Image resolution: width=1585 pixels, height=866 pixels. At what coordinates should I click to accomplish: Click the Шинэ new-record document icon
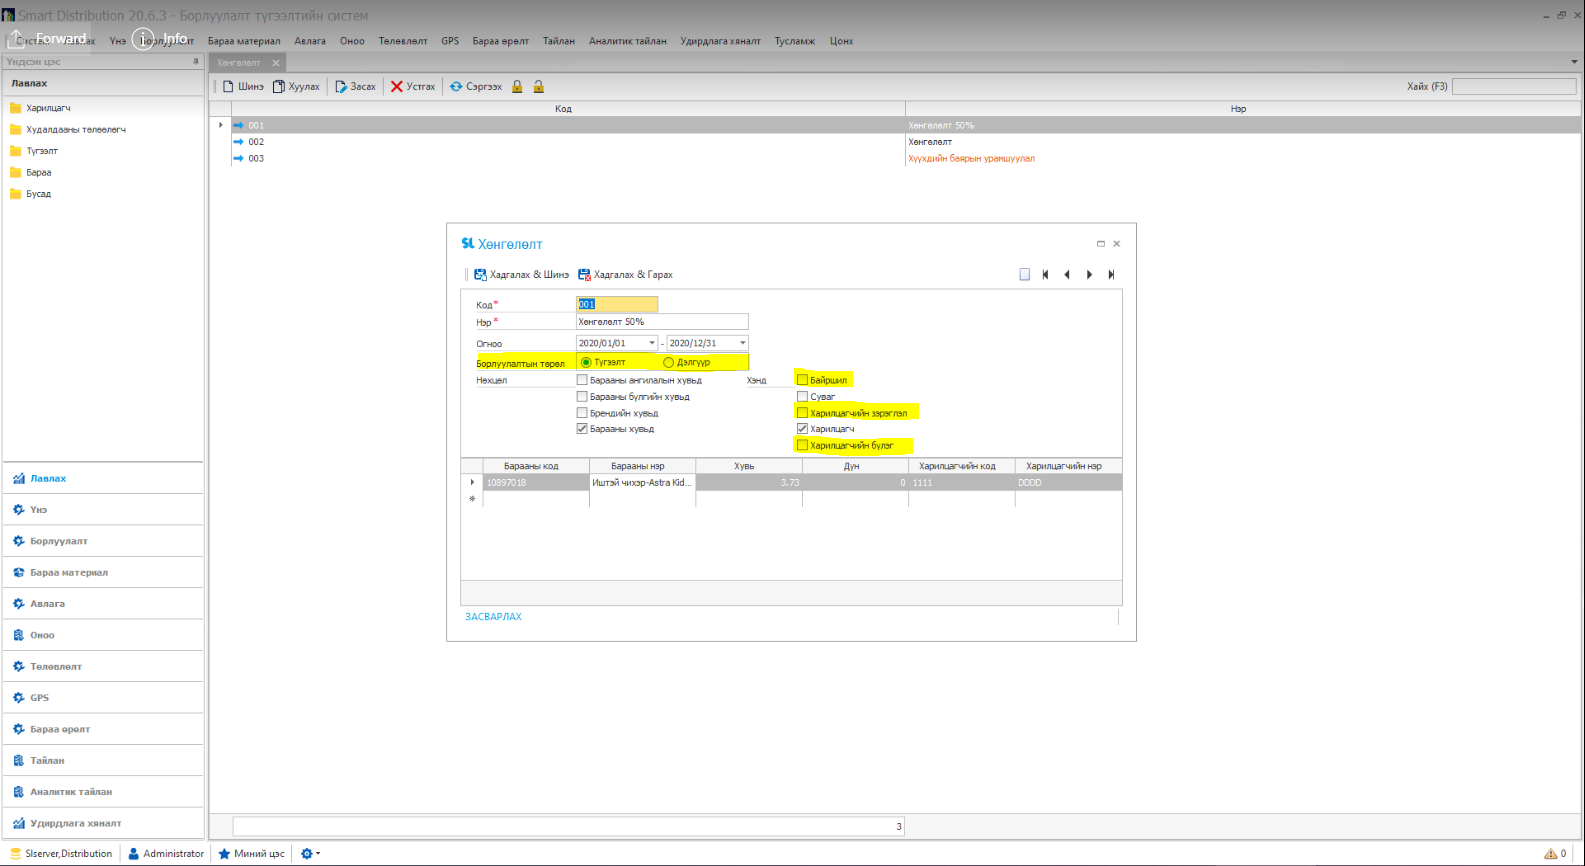pyautogui.click(x=228, y=87)
